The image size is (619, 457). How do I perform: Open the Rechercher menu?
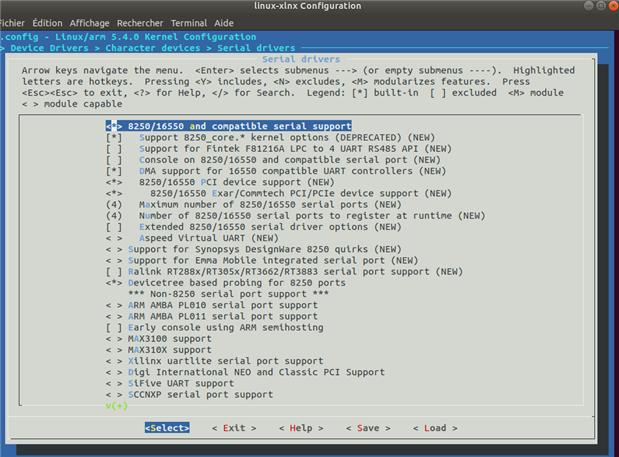click(140, 23)
